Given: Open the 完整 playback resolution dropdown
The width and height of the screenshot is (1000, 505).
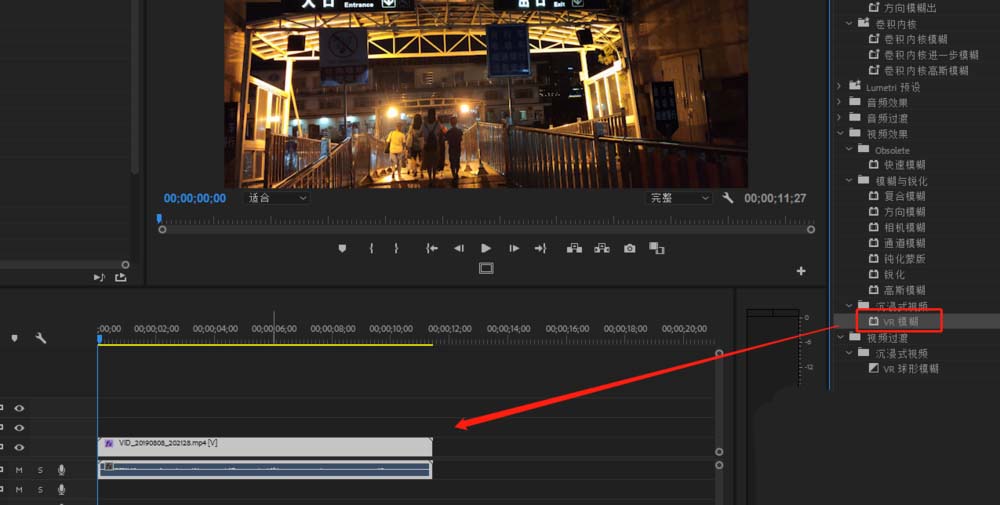Looking at the screenshot, I should [x=679, y=198].
